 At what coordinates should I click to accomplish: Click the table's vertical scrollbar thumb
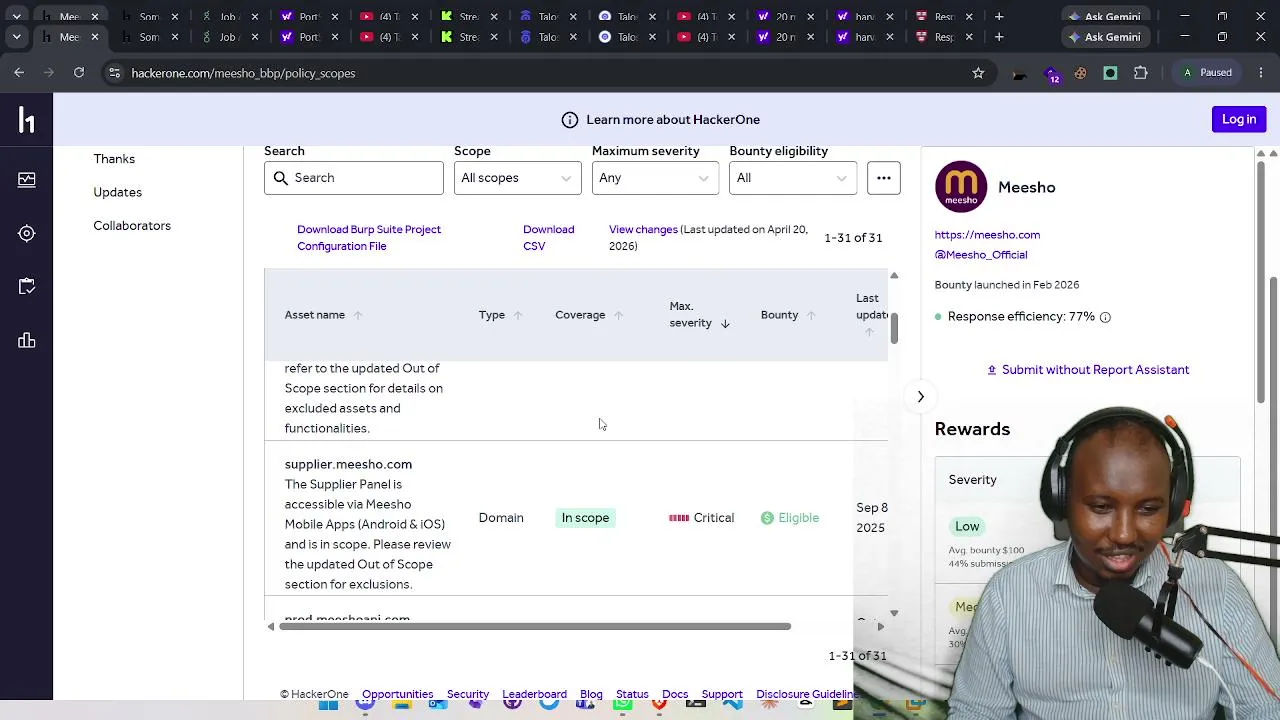point(894,328)
